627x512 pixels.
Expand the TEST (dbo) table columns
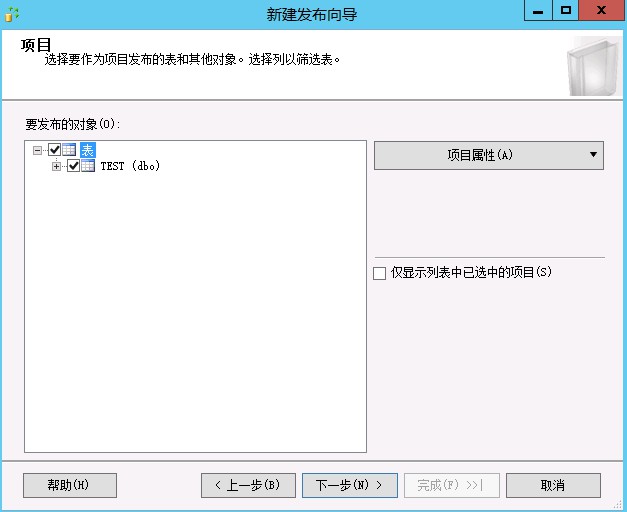click(57, 166)
